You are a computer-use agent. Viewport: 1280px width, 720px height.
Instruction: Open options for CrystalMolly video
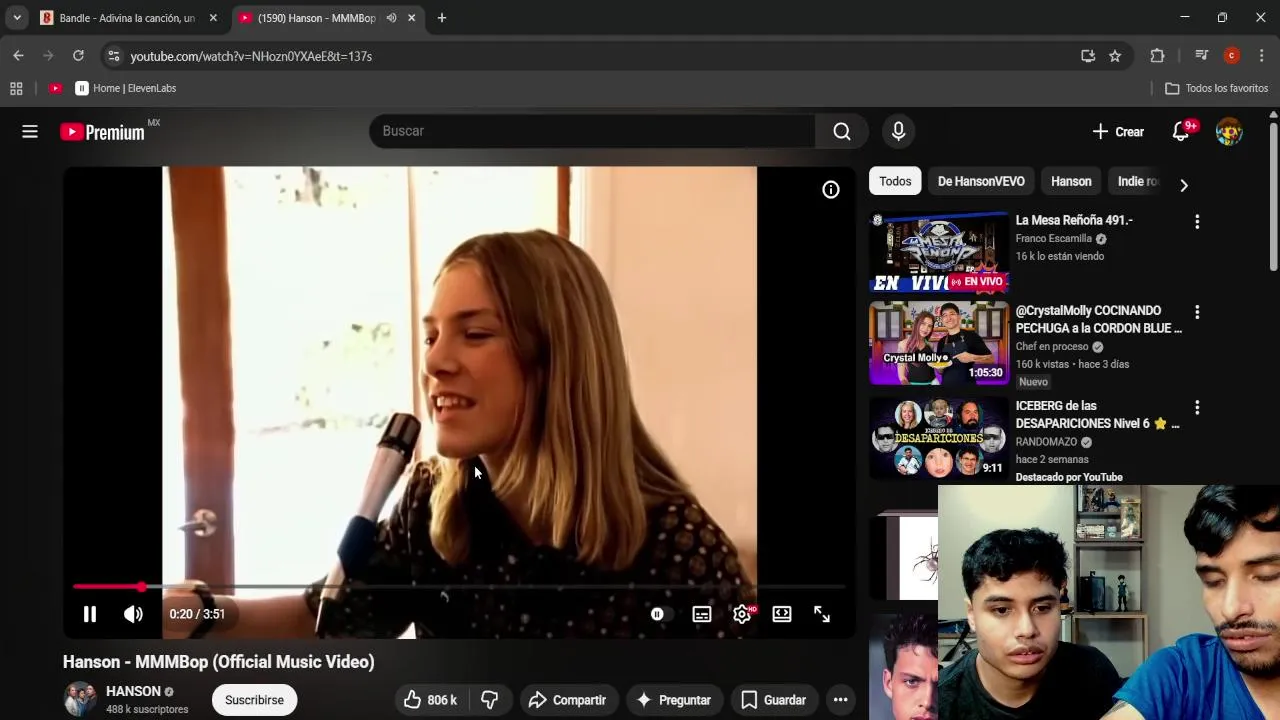click(x=1197, y=312)
